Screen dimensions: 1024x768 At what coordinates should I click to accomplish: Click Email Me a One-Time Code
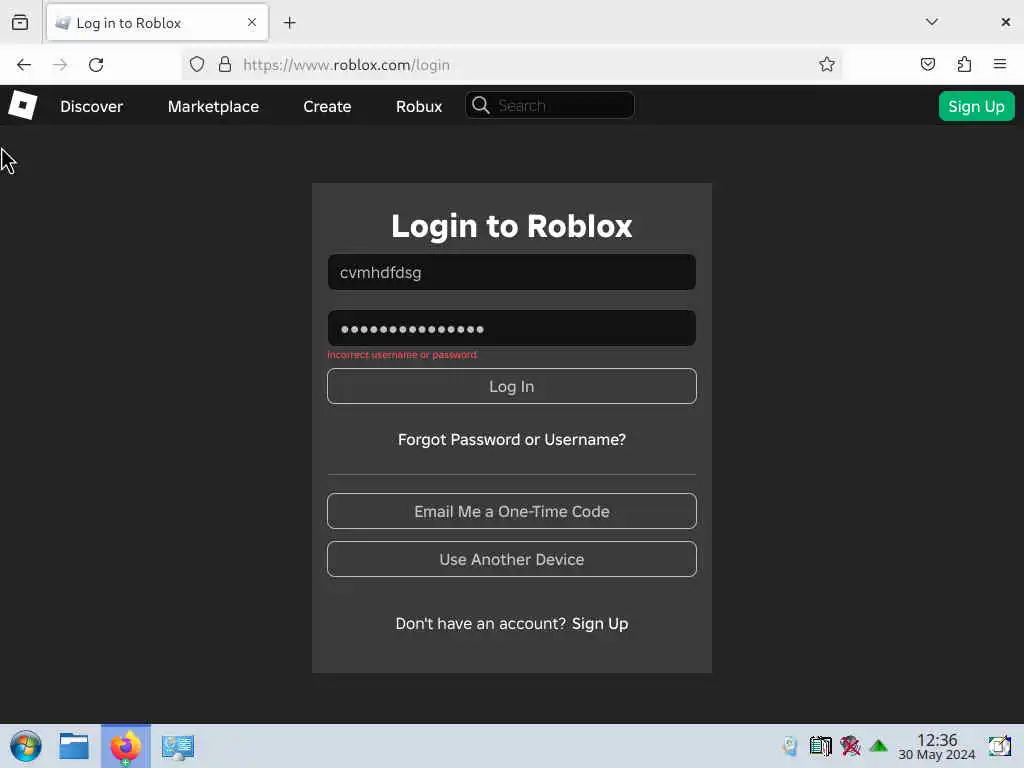[x=512, y=511]
